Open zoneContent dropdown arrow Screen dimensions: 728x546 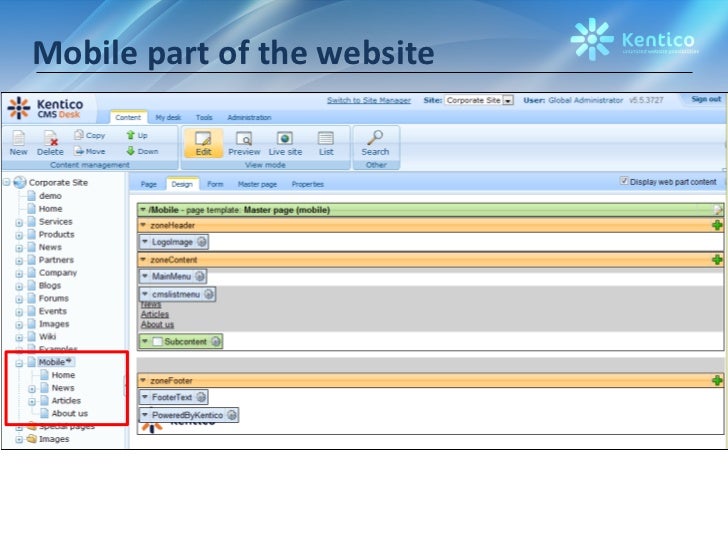click(143, 260)
